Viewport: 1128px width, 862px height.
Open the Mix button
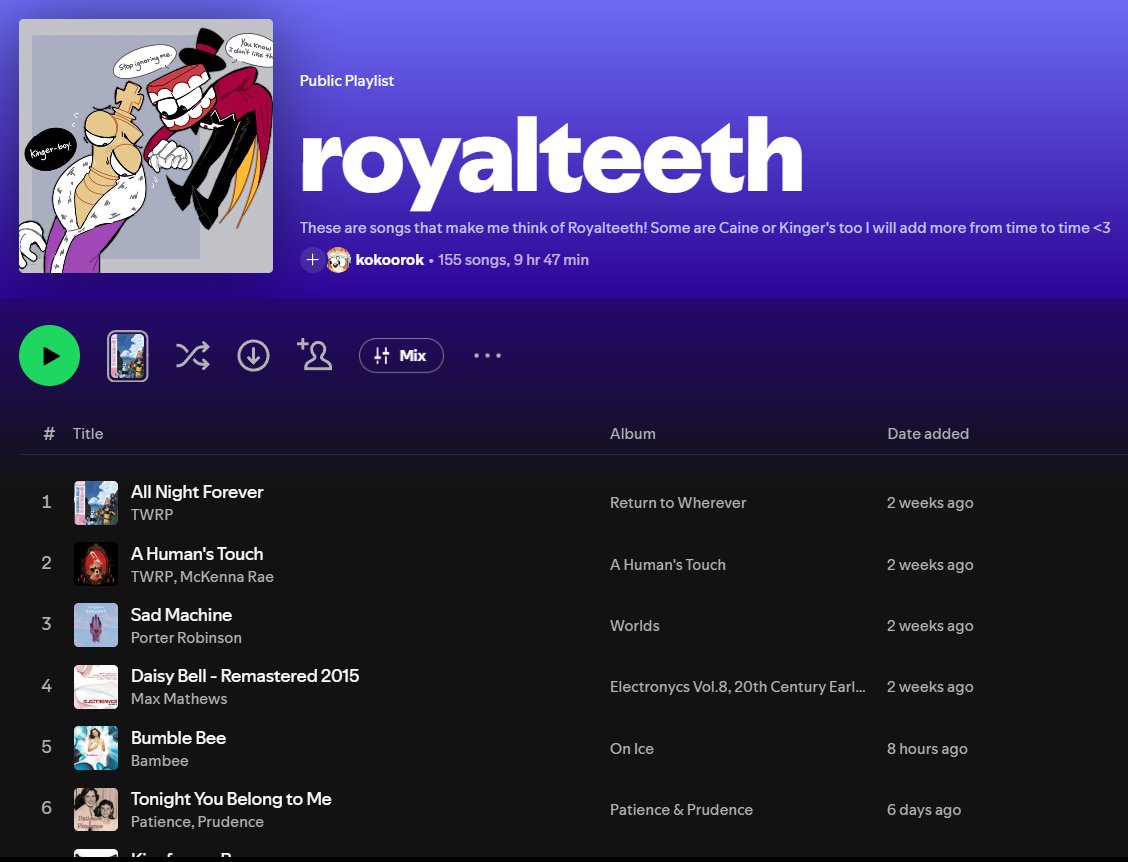click(x=401, y=355)
